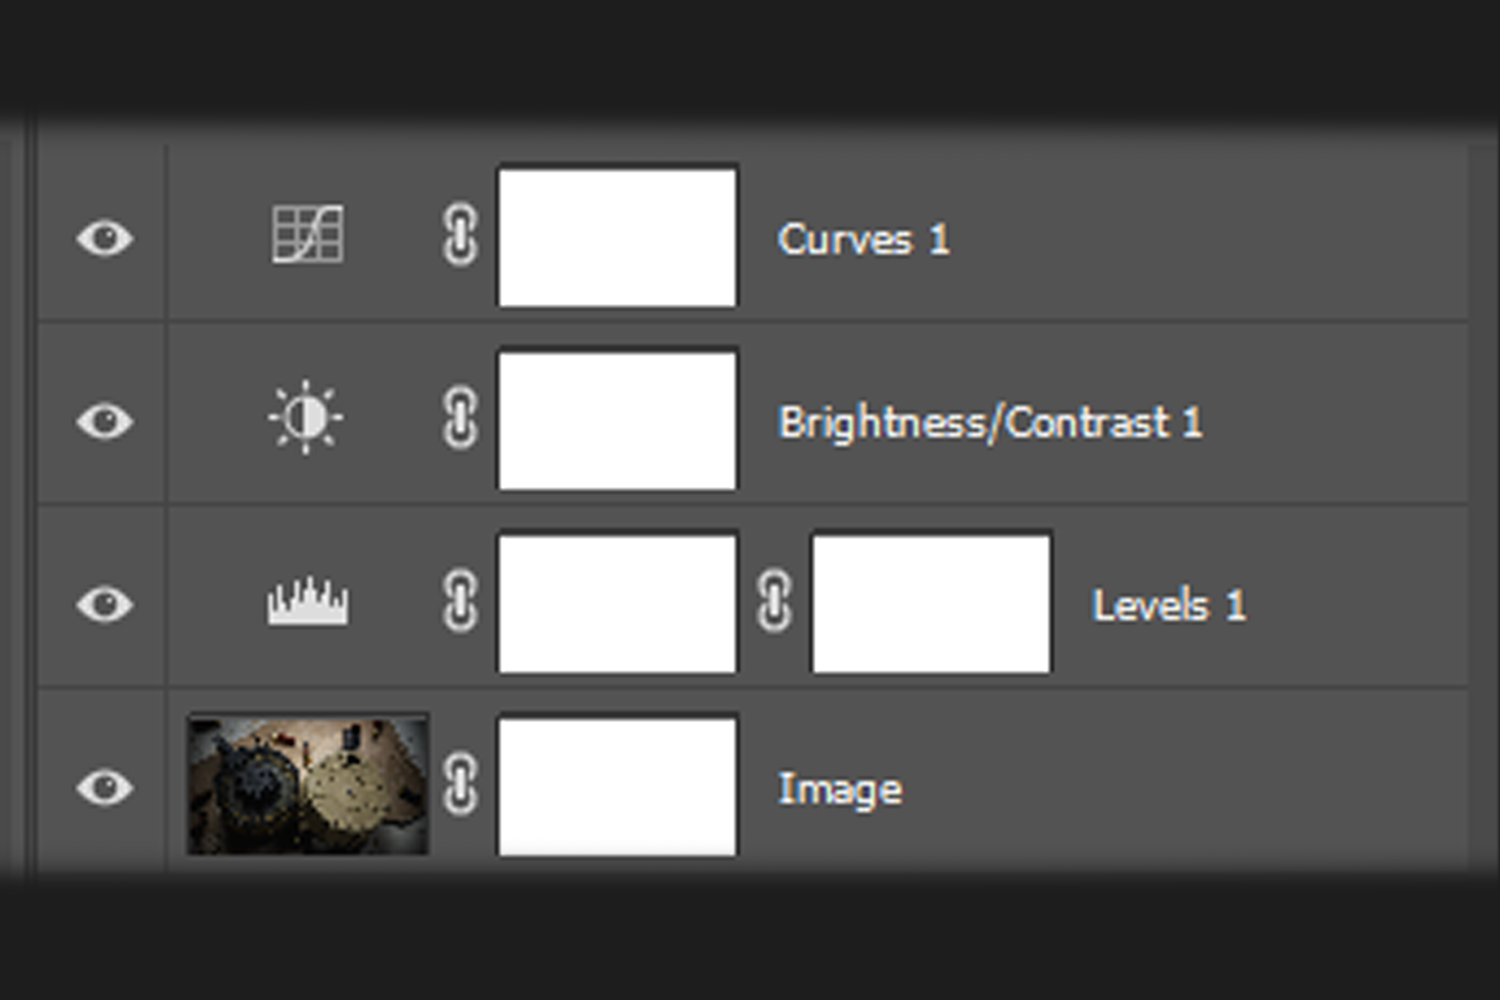Click the mask link icon on Image layer
1500x1000 pixels.
click(x=460, y=785)
